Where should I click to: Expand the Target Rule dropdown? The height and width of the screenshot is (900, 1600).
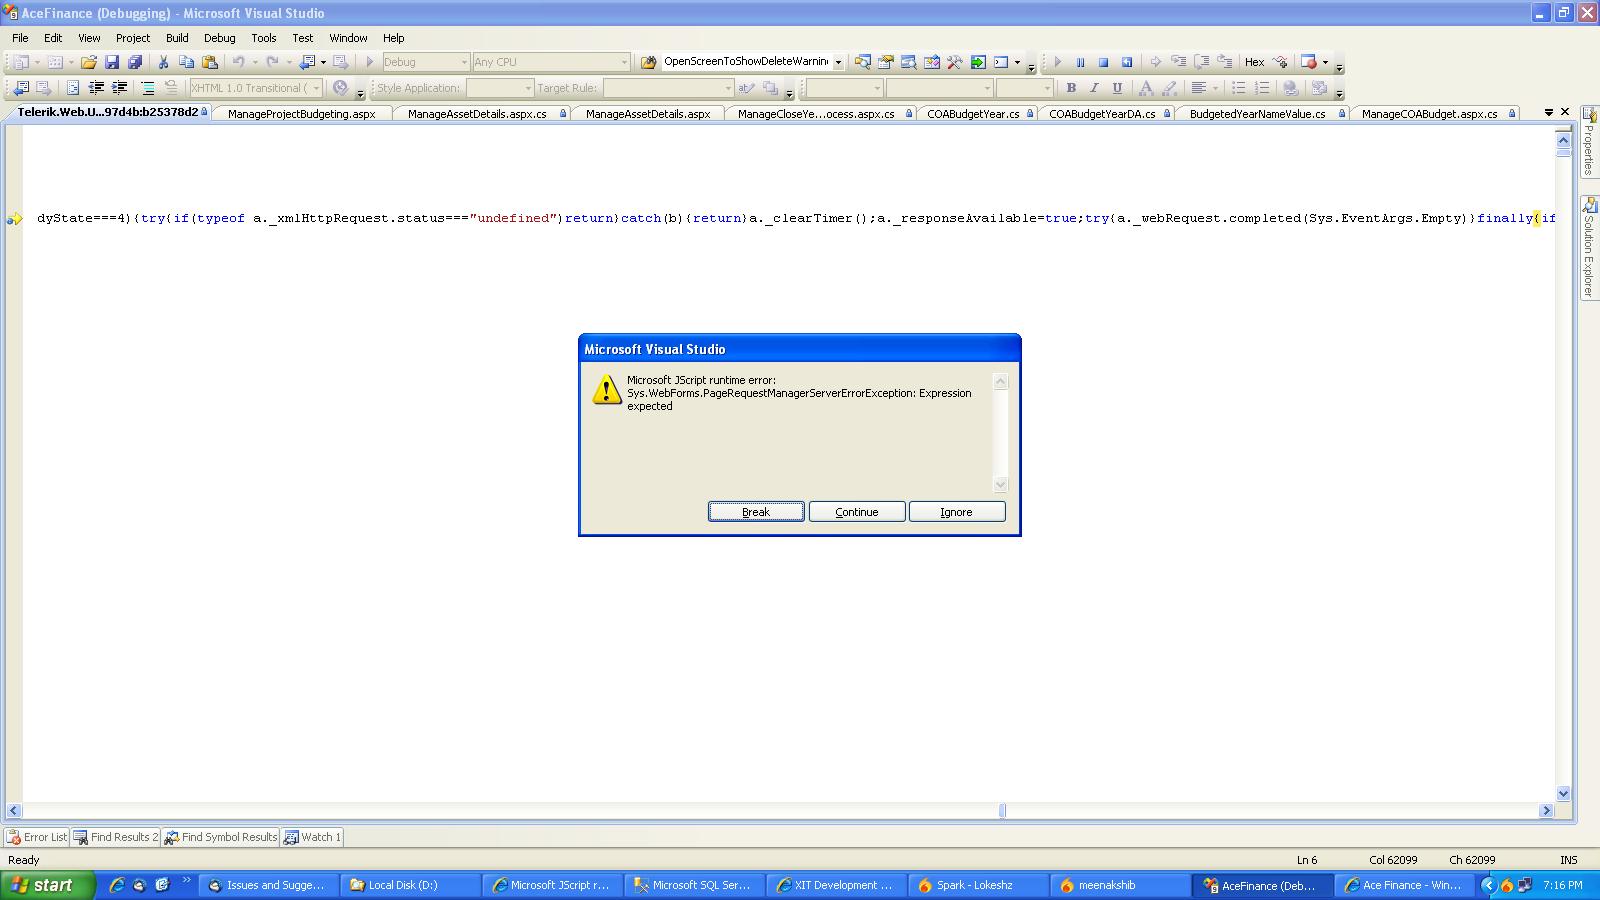[x=727, y=88]
